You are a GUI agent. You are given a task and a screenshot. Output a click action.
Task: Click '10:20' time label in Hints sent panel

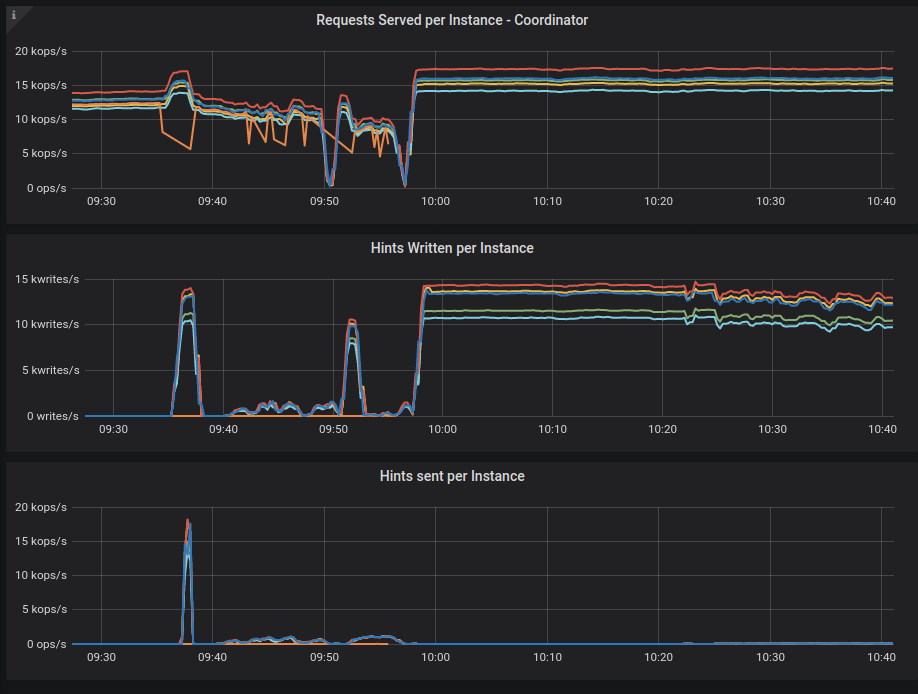pyautogui.click(x=659, y=657)
